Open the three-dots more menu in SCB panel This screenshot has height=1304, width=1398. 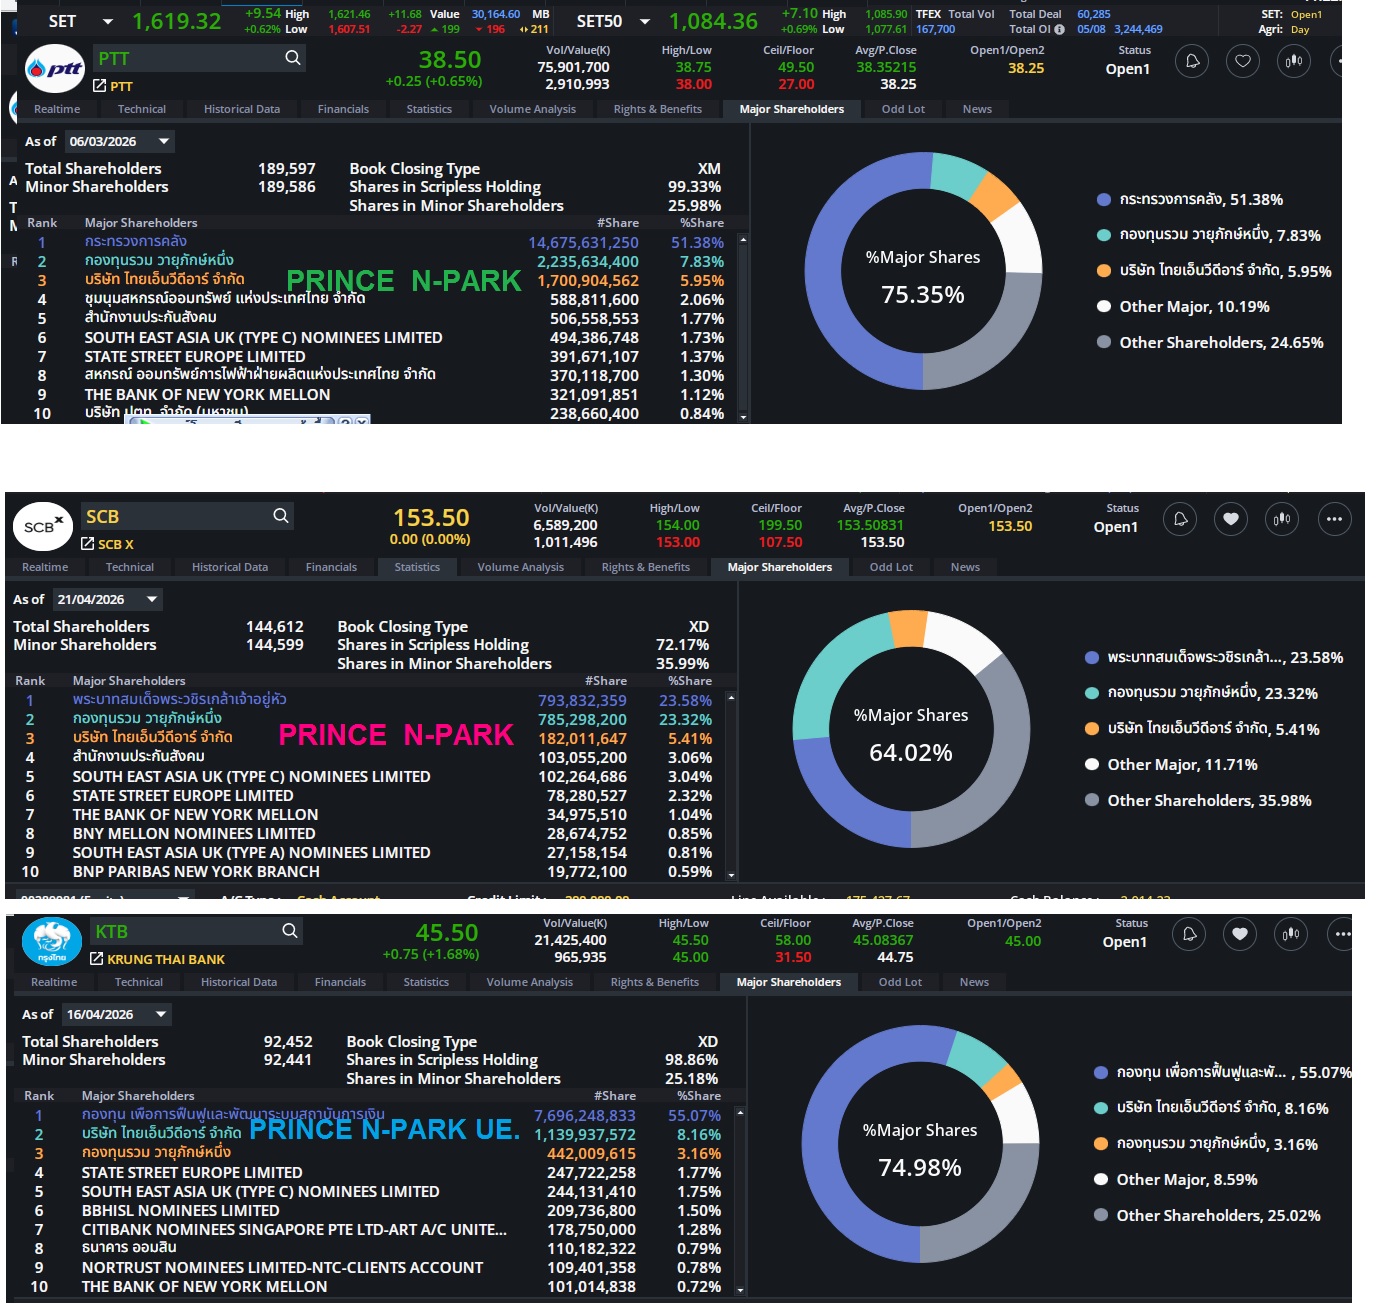tap(1334, 519)
